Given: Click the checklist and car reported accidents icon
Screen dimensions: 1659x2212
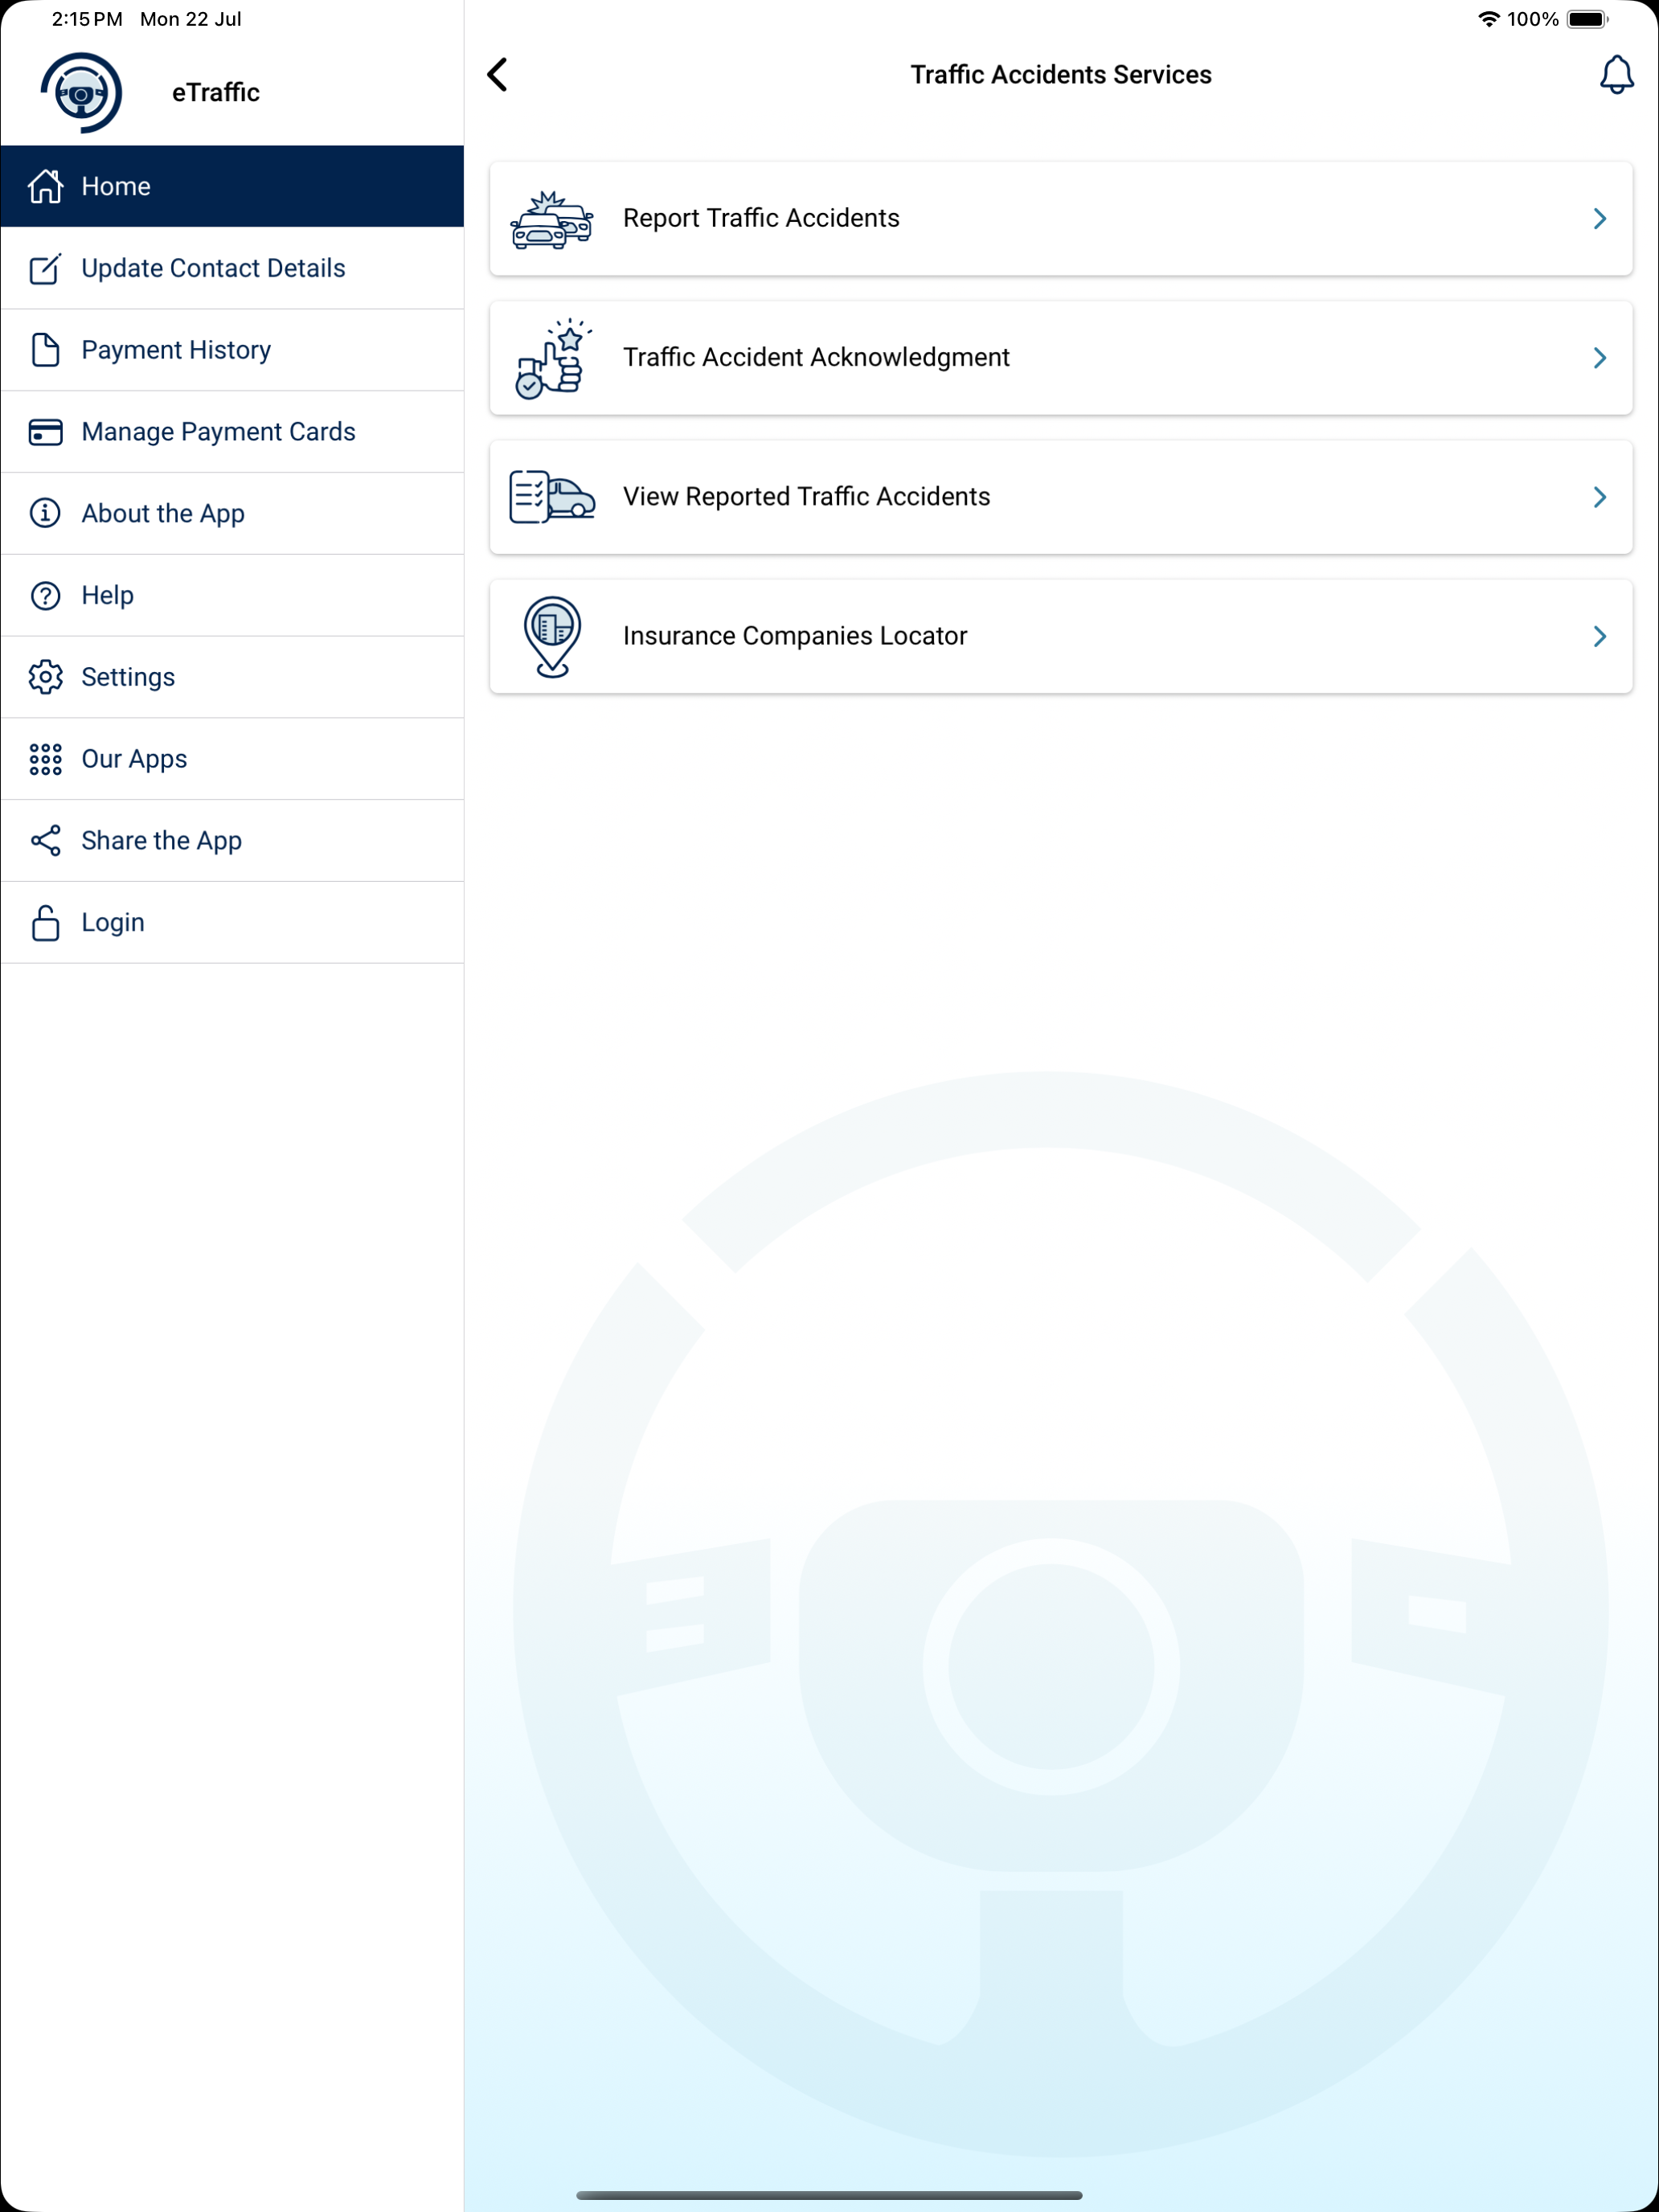Looking at the screenshot, I should point(552,497).
